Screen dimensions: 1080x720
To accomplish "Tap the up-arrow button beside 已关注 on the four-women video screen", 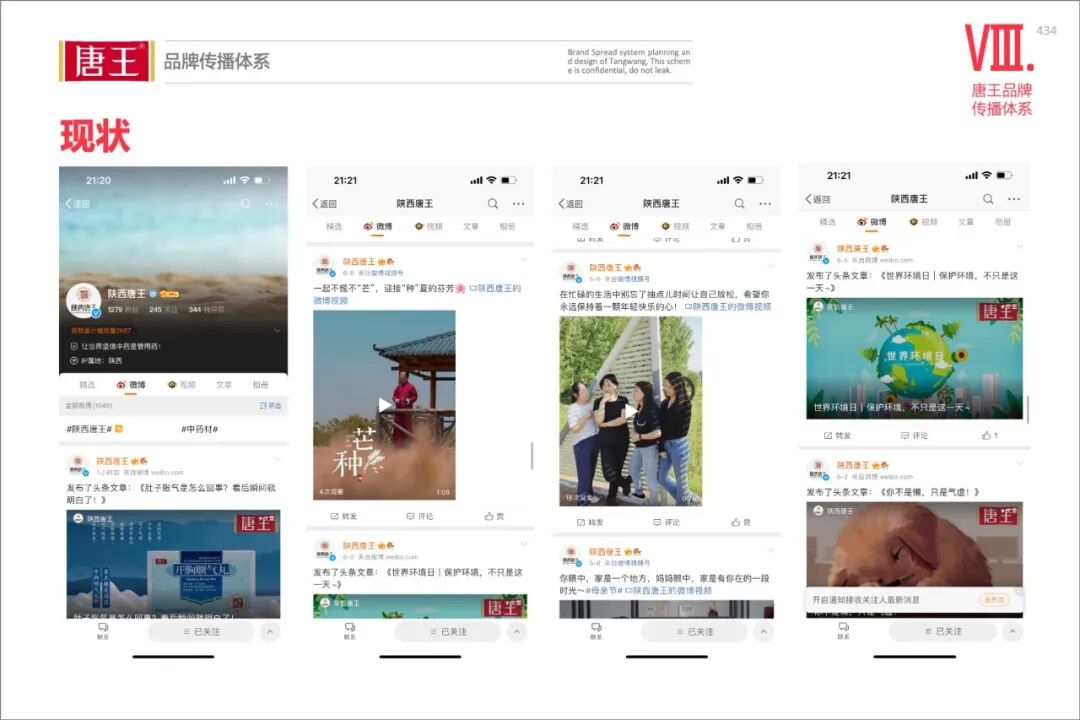I will (763, 632).
